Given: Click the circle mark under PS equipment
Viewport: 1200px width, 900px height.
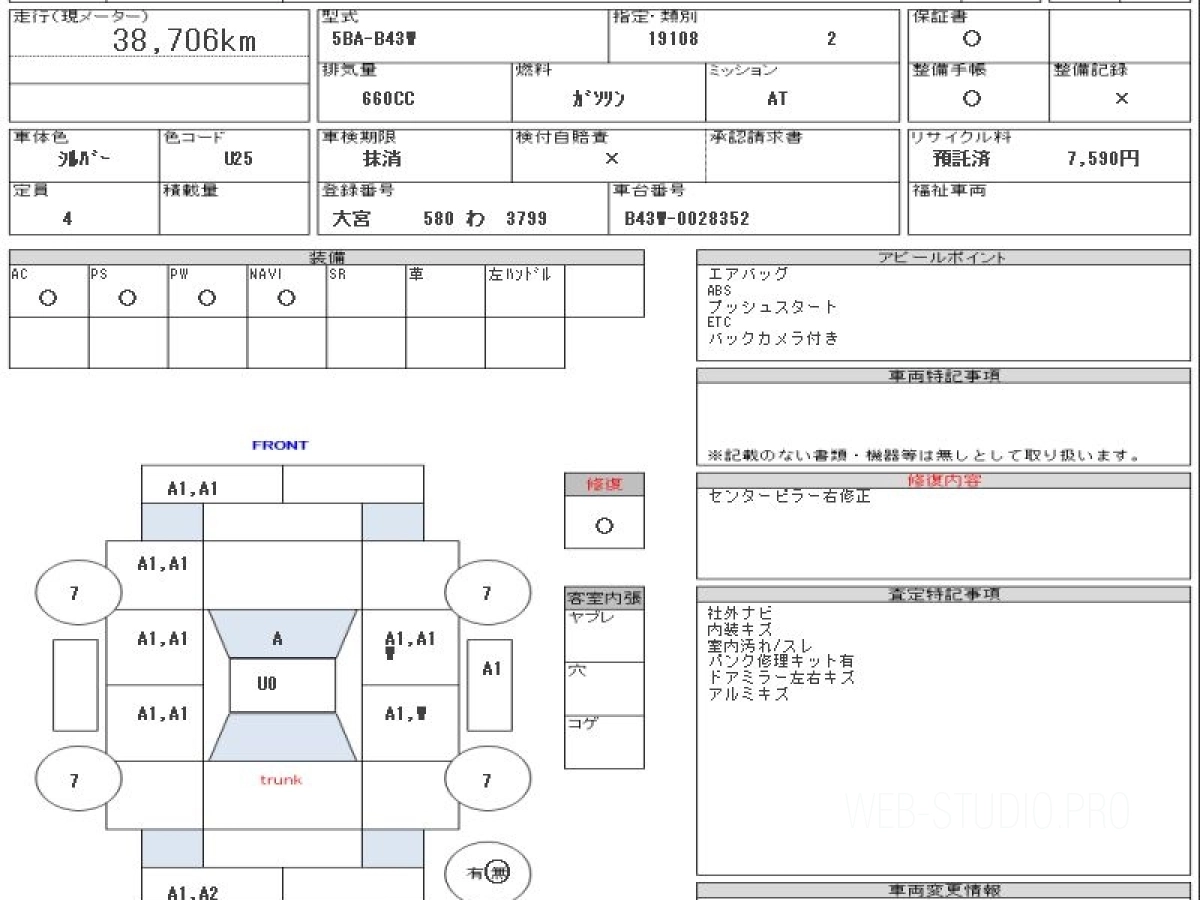Looking at the screenshot, I should coord(127,298).
